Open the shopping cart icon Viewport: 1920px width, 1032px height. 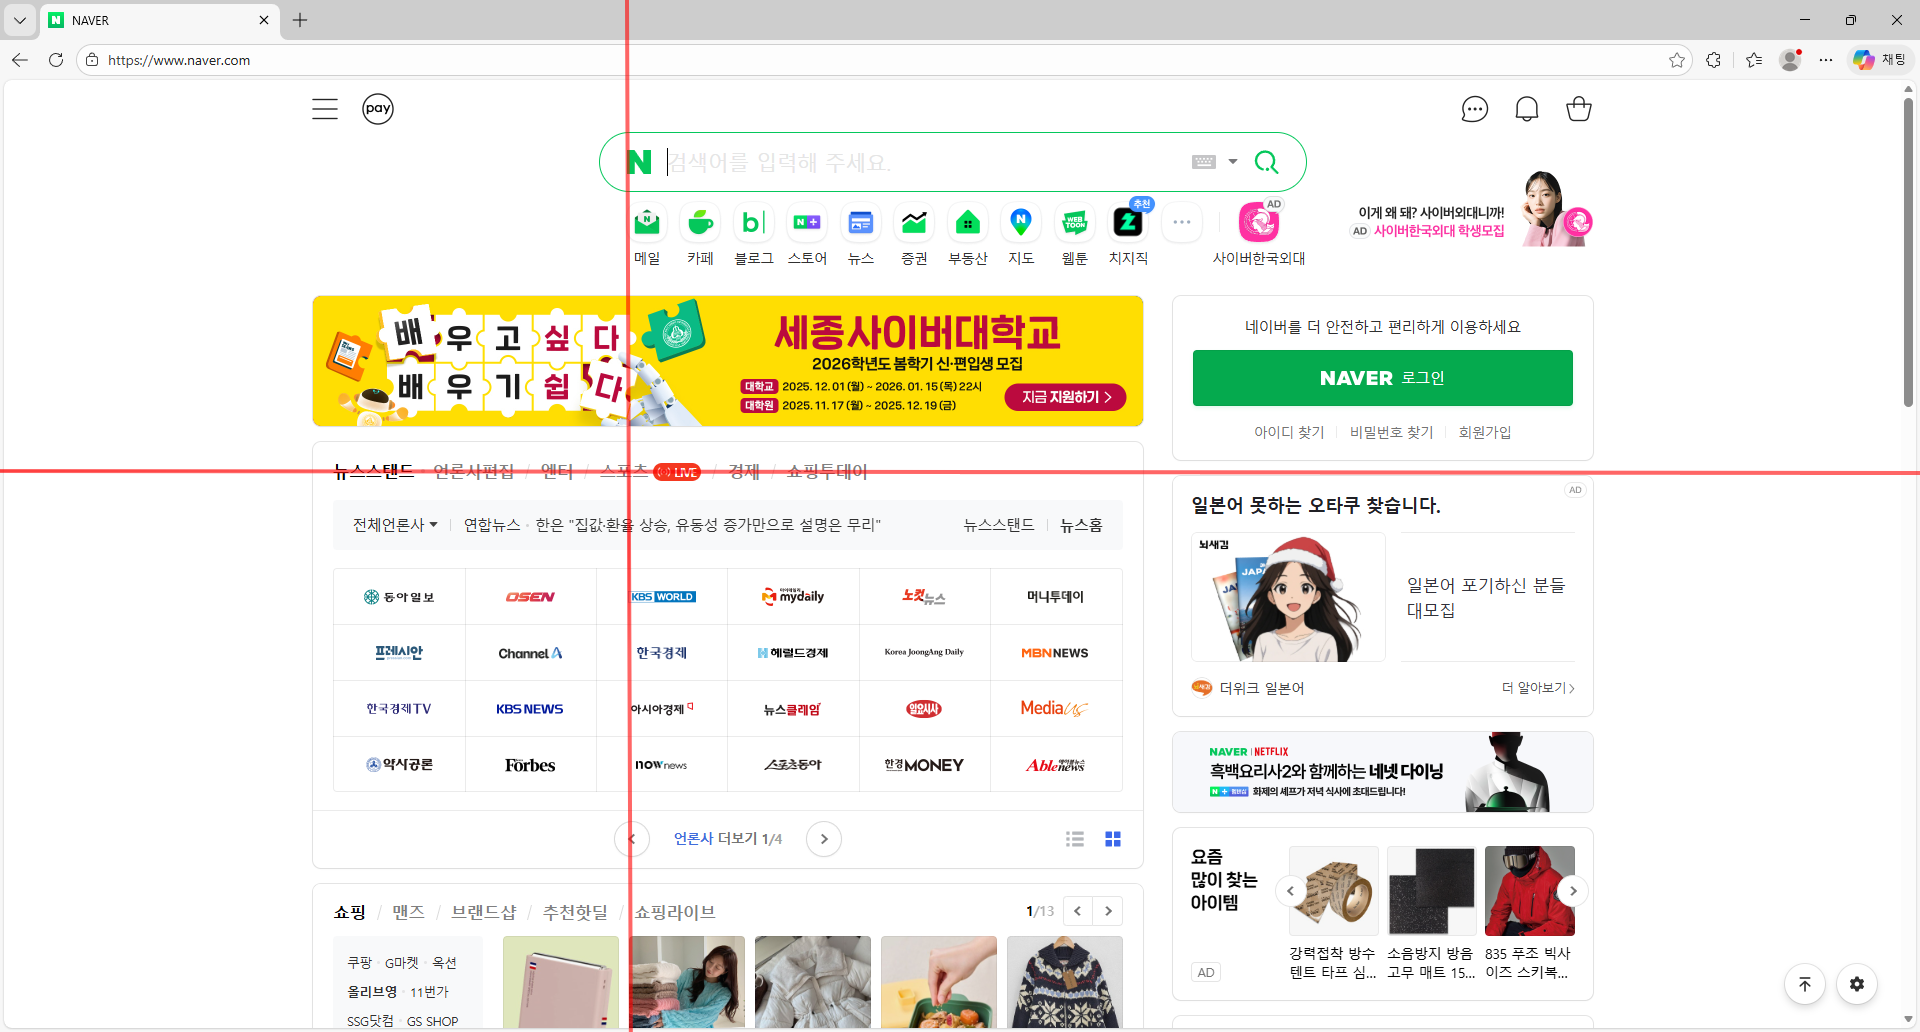1579,109
